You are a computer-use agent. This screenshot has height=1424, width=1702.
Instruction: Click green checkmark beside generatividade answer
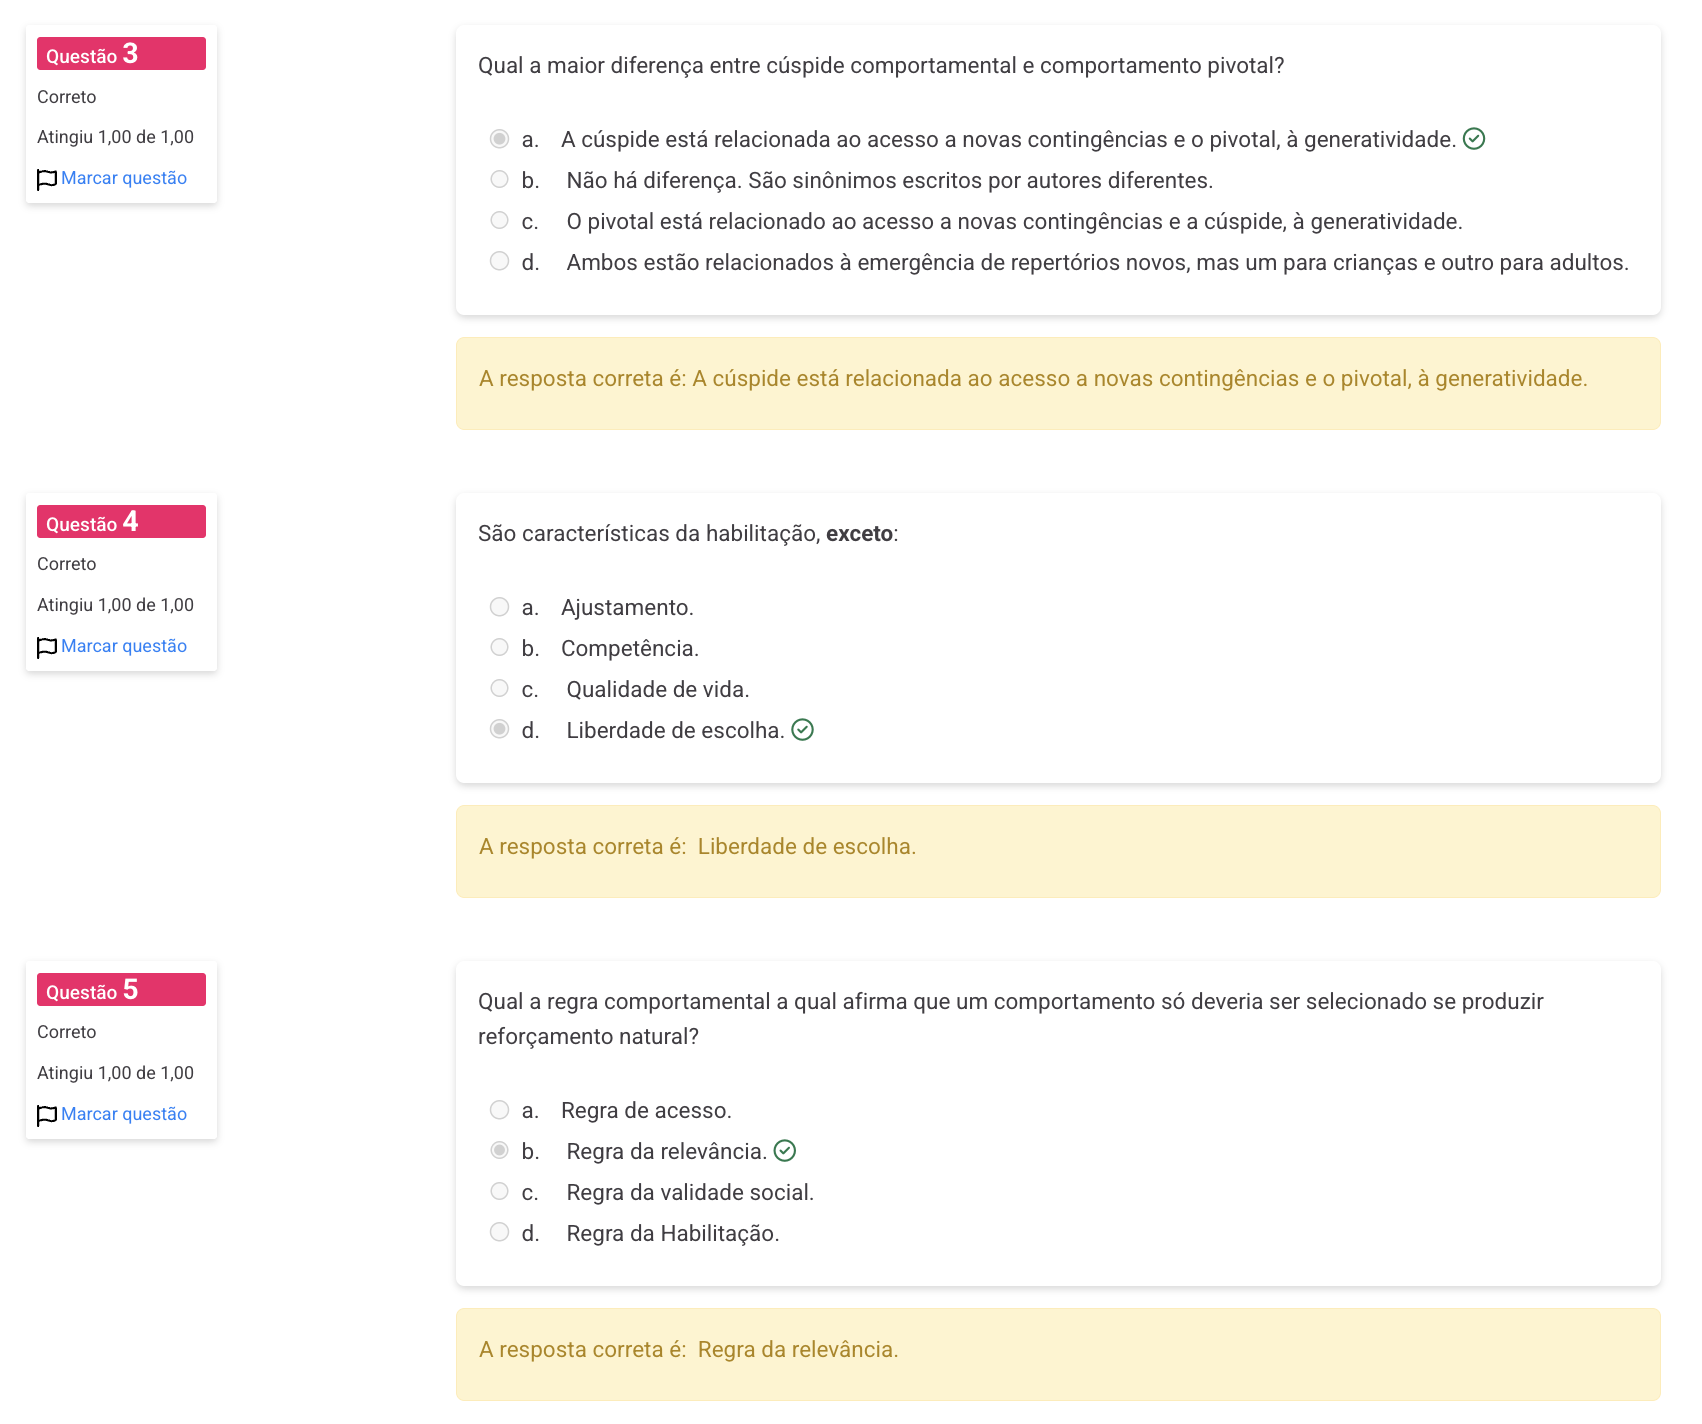[1473, 139]
